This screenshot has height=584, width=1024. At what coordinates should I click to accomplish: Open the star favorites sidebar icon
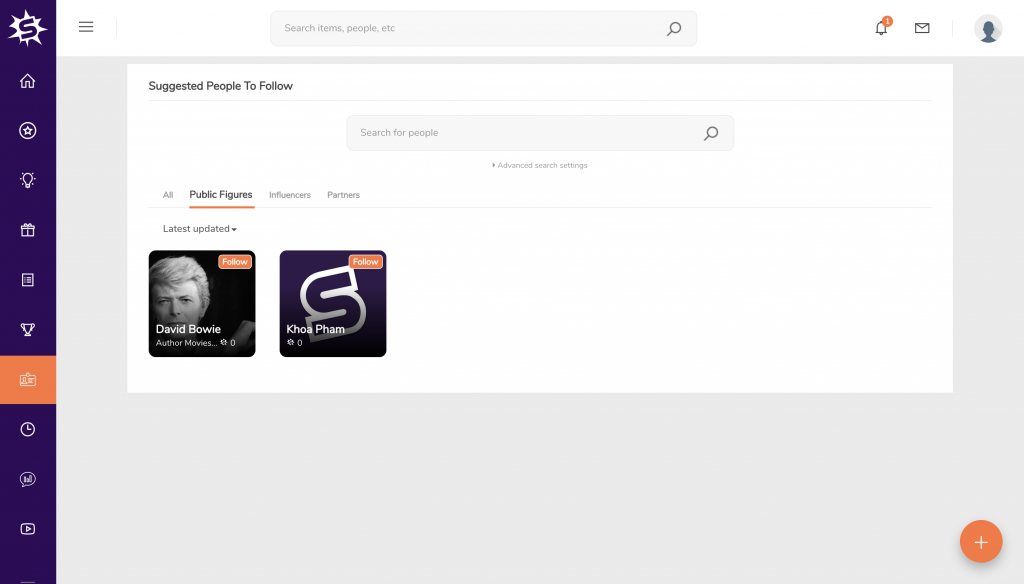(x=27, y=131)
